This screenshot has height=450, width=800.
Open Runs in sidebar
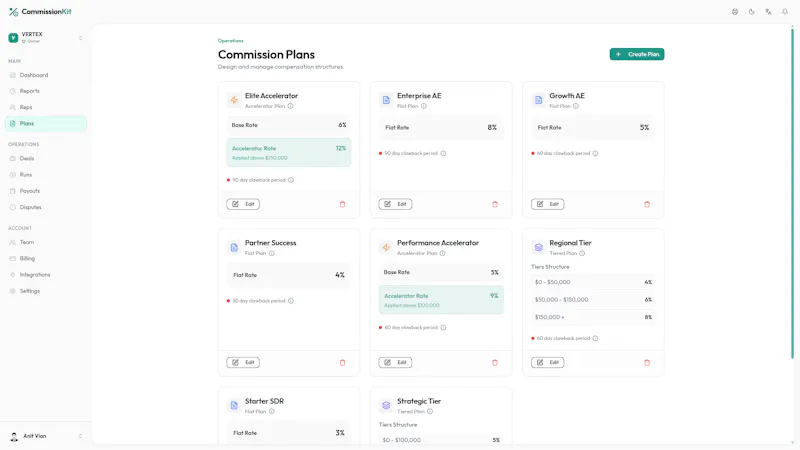[x=45, y=175]
